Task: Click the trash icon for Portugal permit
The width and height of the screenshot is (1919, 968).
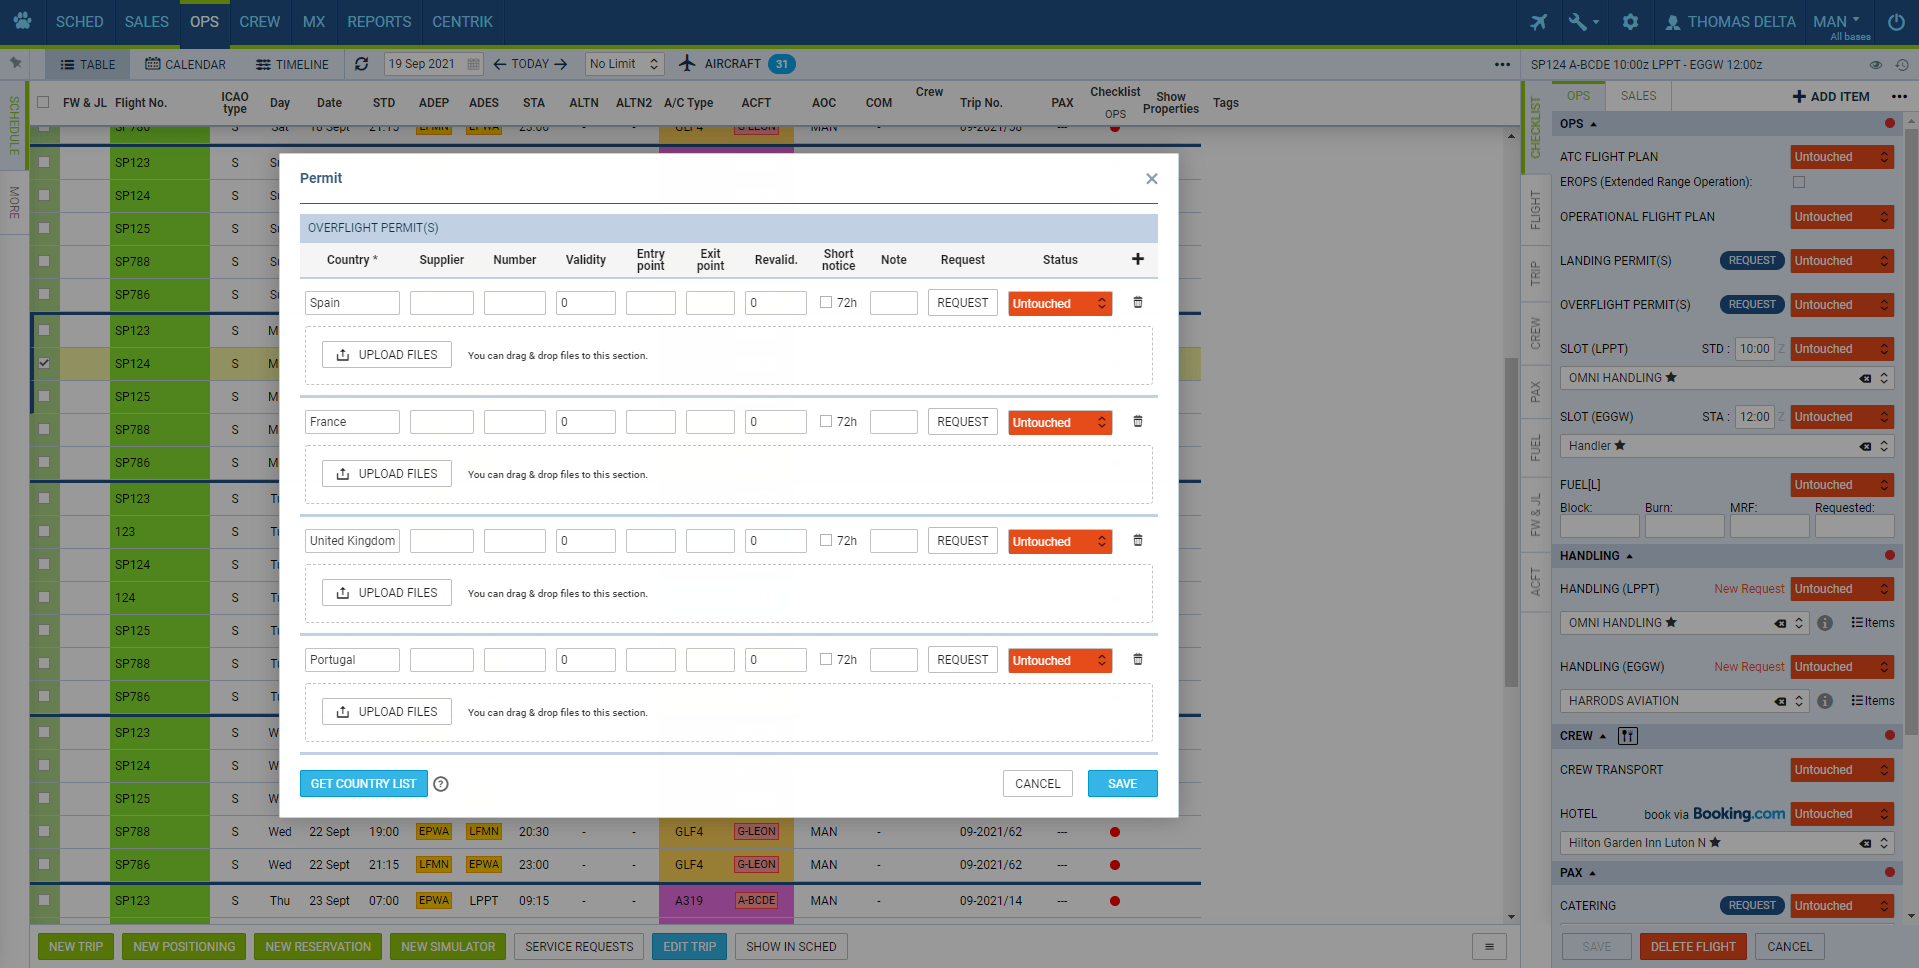Action: tap(1137, 660)
